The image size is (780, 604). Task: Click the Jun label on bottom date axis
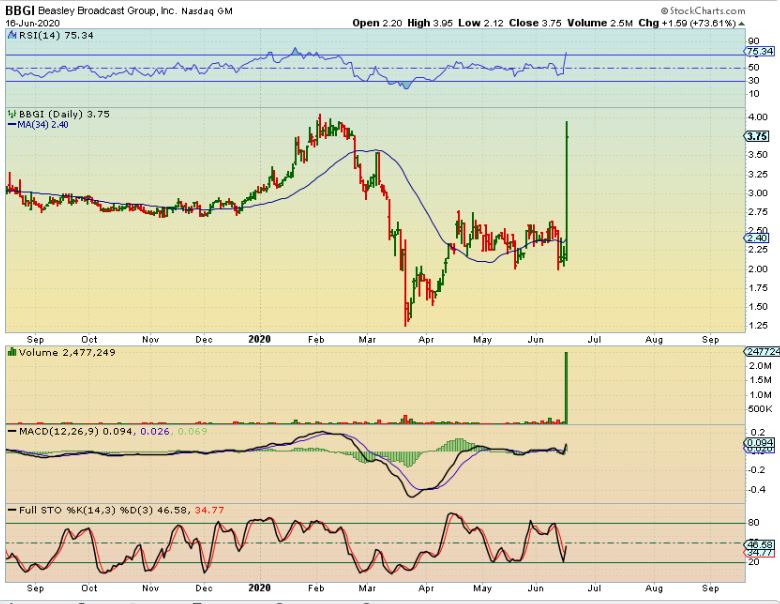(x=541, y=590)
